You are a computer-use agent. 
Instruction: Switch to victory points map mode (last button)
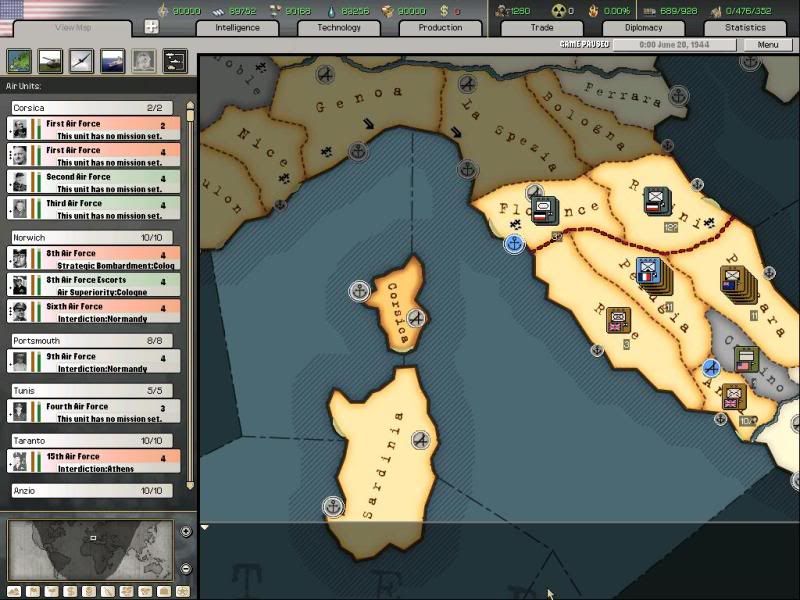183,591
